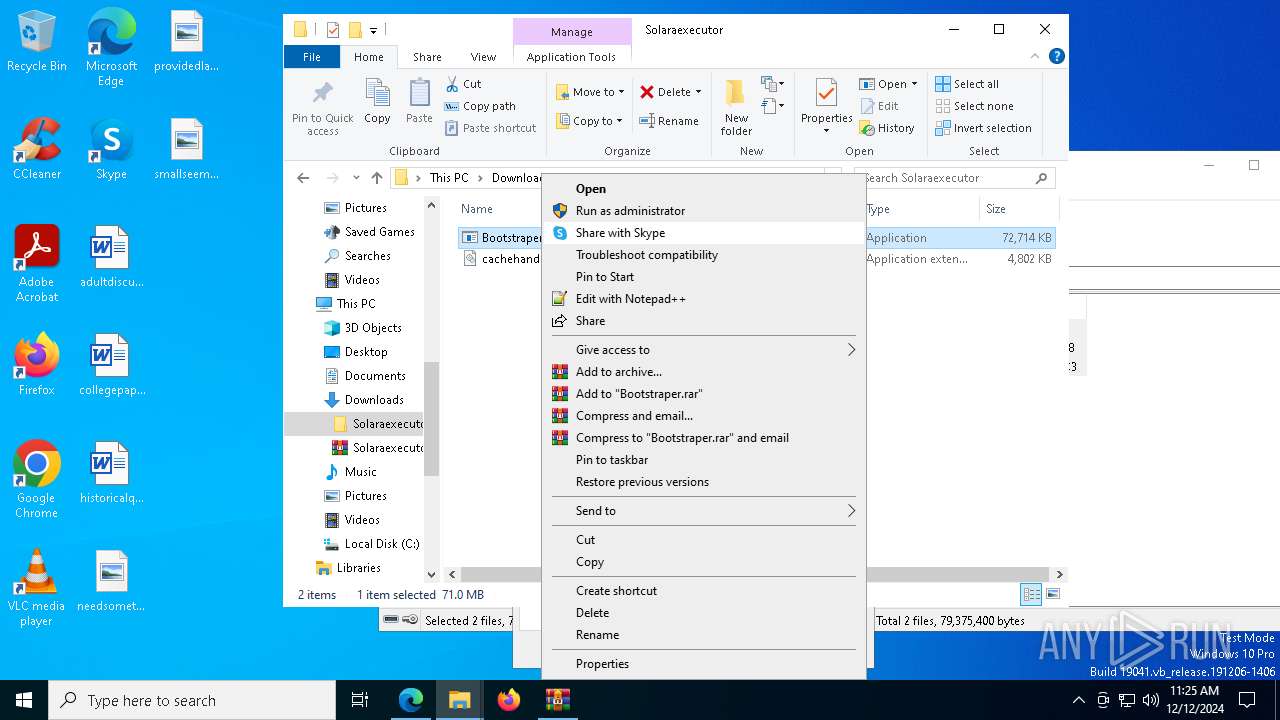Choose Properties in the context menu
Screen dimensions: 1280x720
point(704,664)
